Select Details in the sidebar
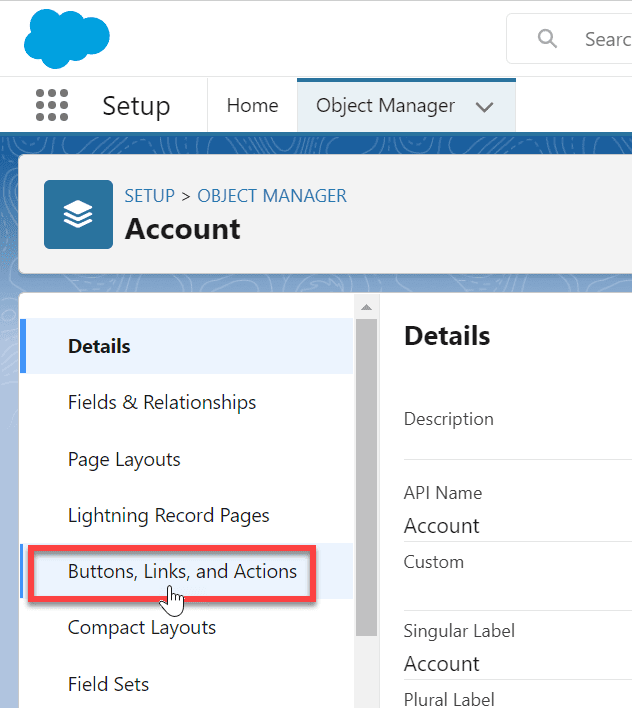The image size is (632, 708). (186, 346)
